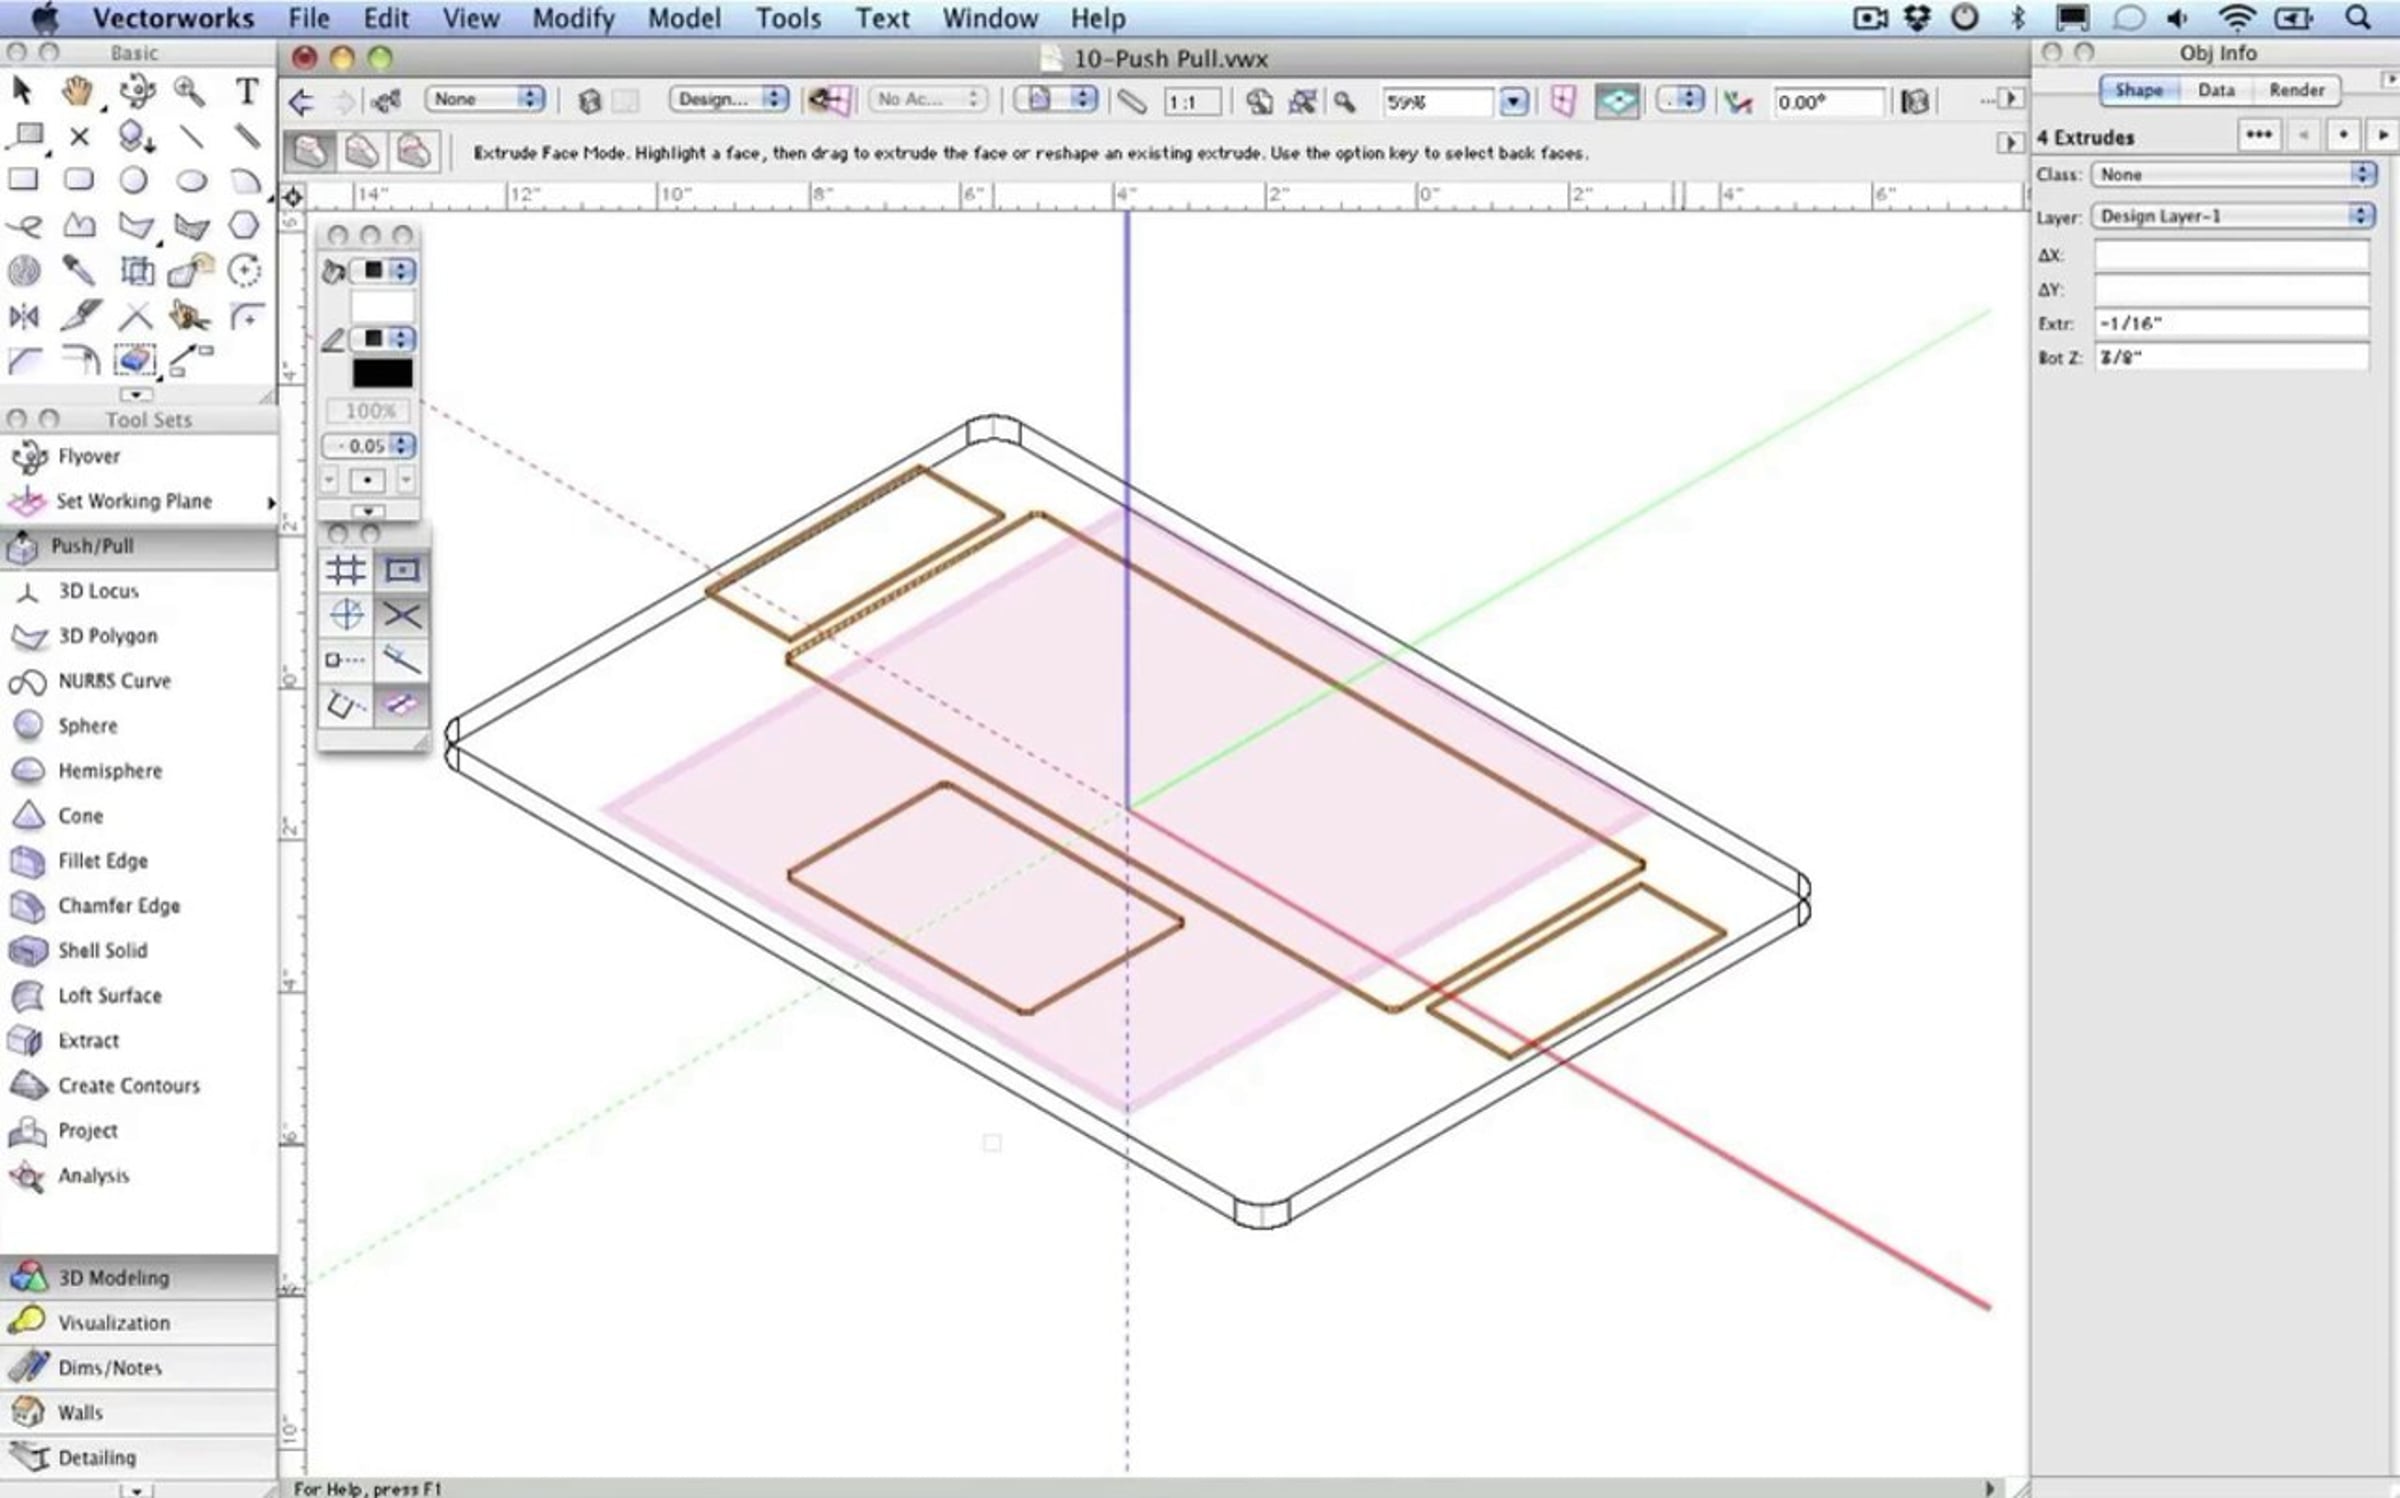Pick the Text tool in Basic palette
Image resolution: width=2400 pixels, height=1498 pixels.
pos(246,92)
